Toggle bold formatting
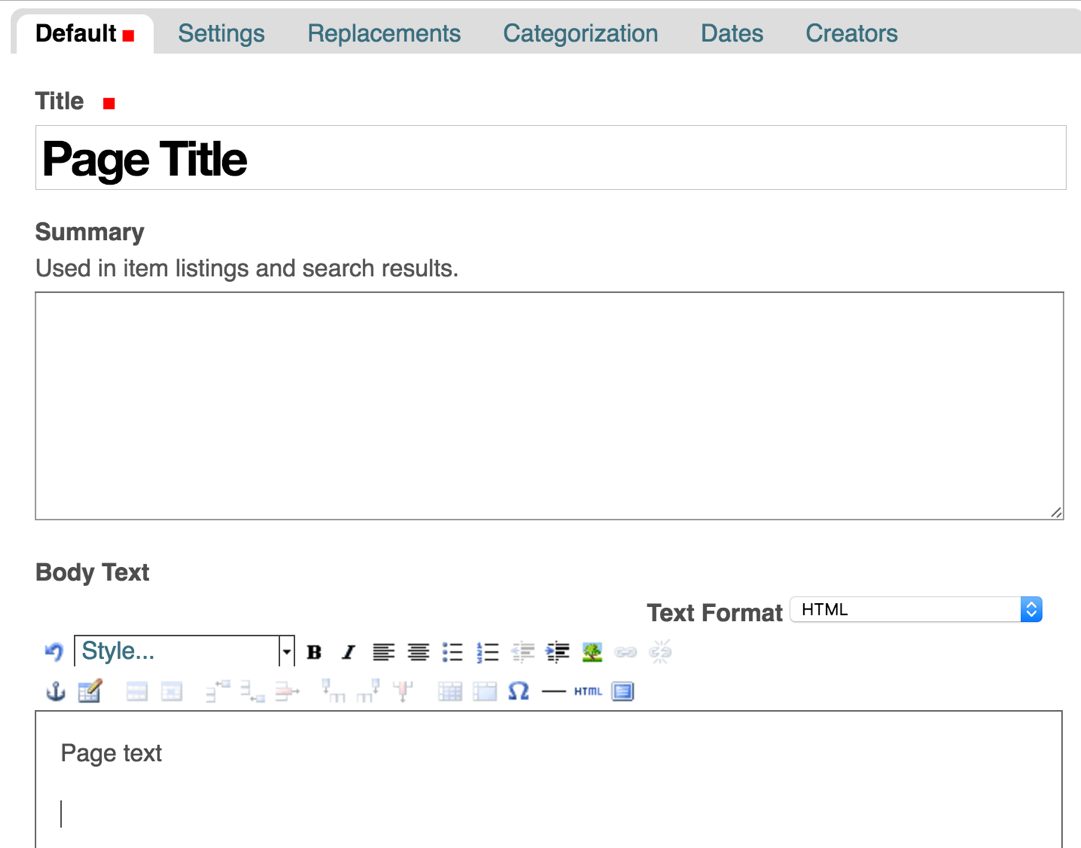Viewport: 1081px width, 848px height. [x=314, y=652]
